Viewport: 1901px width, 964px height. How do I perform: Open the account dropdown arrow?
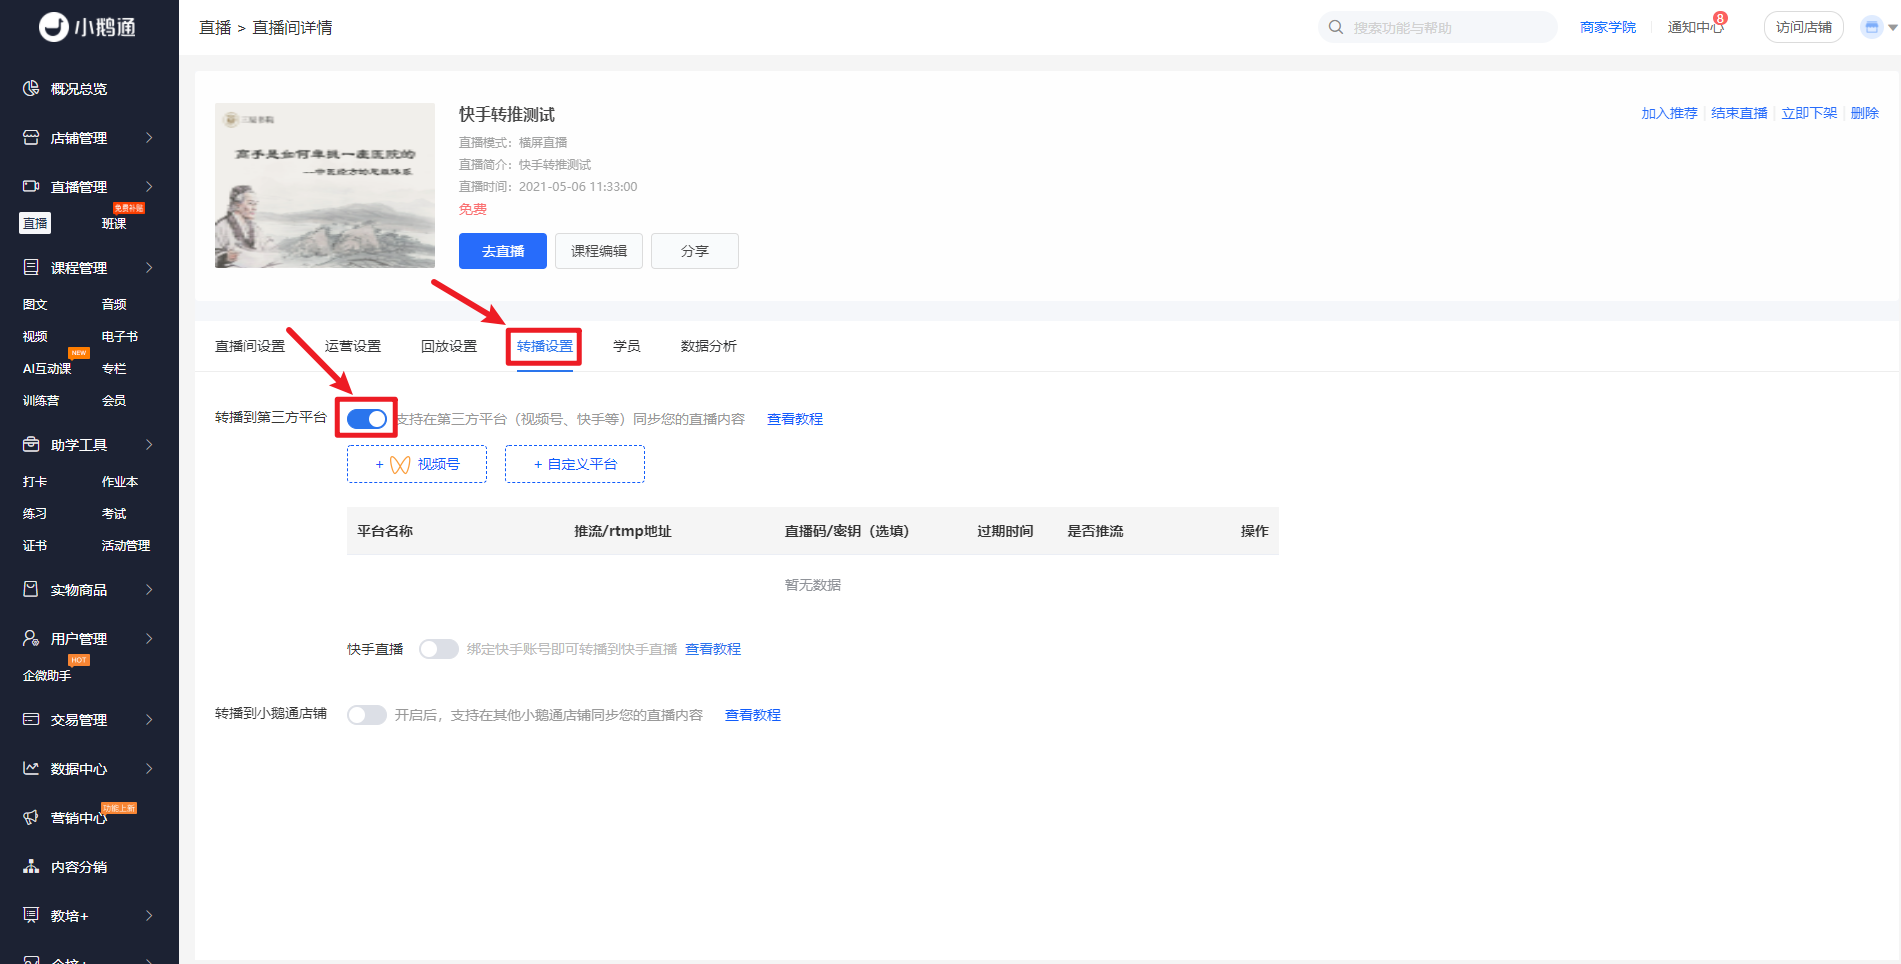coord(1893,28)
